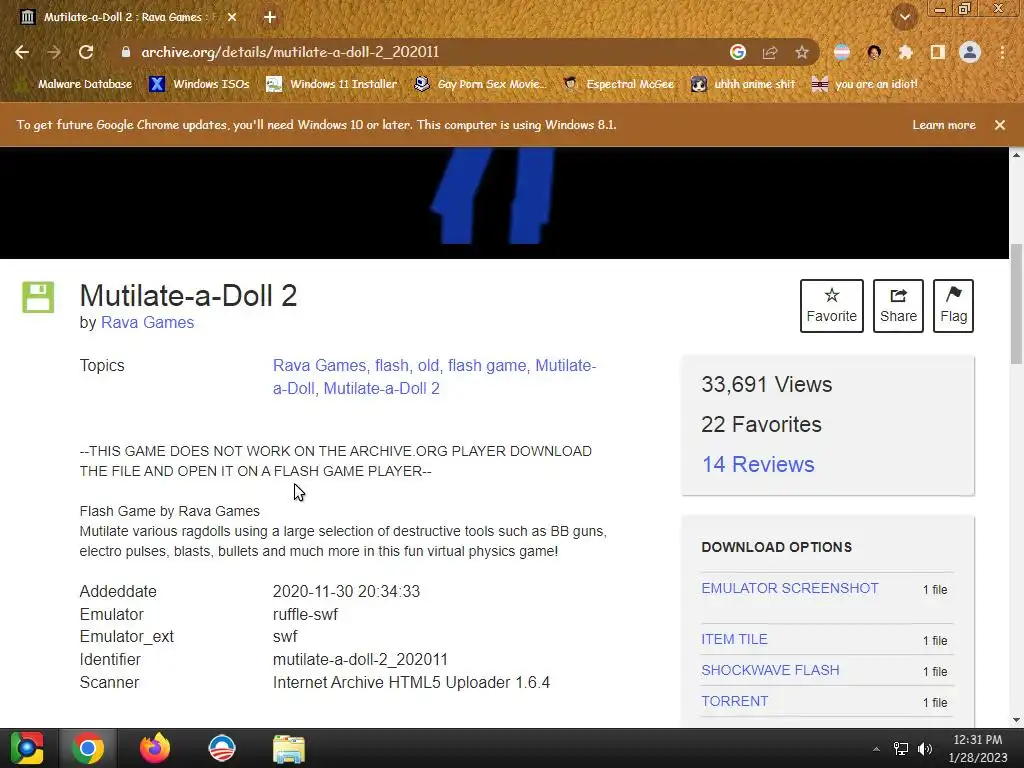Click the Share button on the item
1024x768 pixels.
(x=898, y=306)
